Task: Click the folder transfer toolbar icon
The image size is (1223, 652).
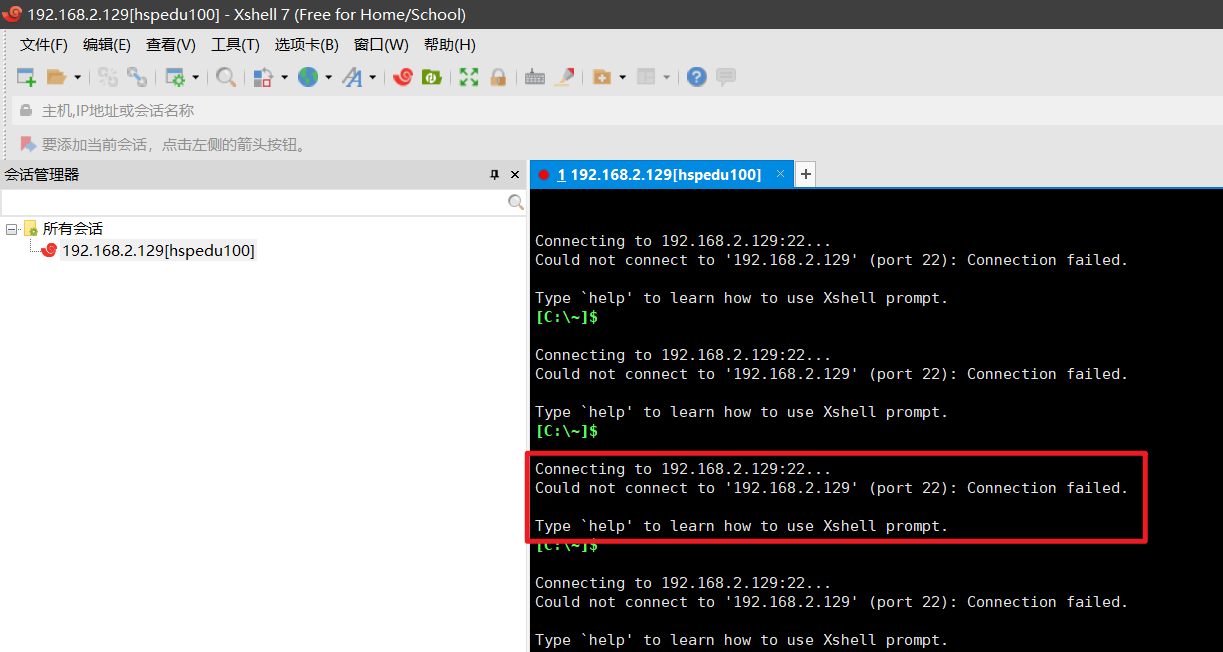Action: coord(602,77)
